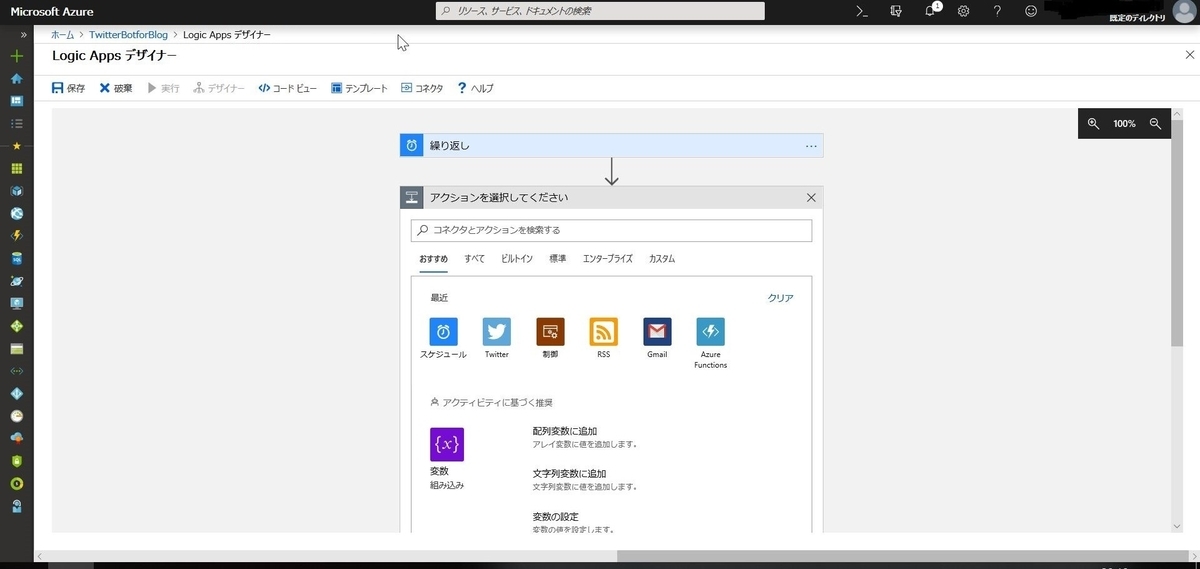Open the All resources grid icon in sidebar

tap(16, 169)
